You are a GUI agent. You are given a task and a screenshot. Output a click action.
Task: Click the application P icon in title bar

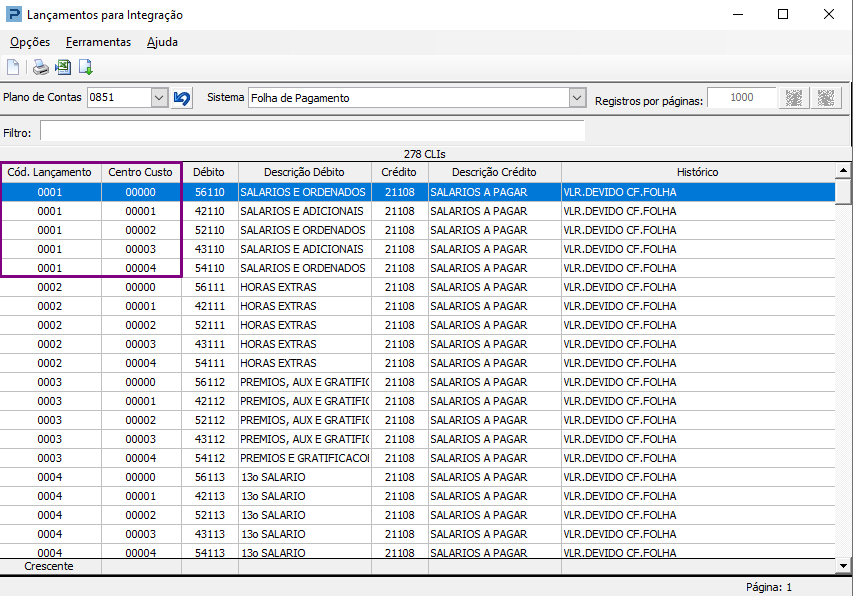(14, 14)
